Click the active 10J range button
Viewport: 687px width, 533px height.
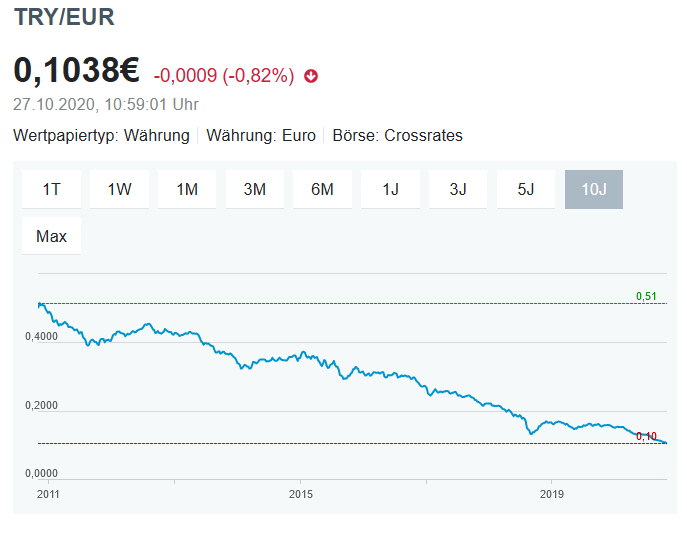click(594, 189)
